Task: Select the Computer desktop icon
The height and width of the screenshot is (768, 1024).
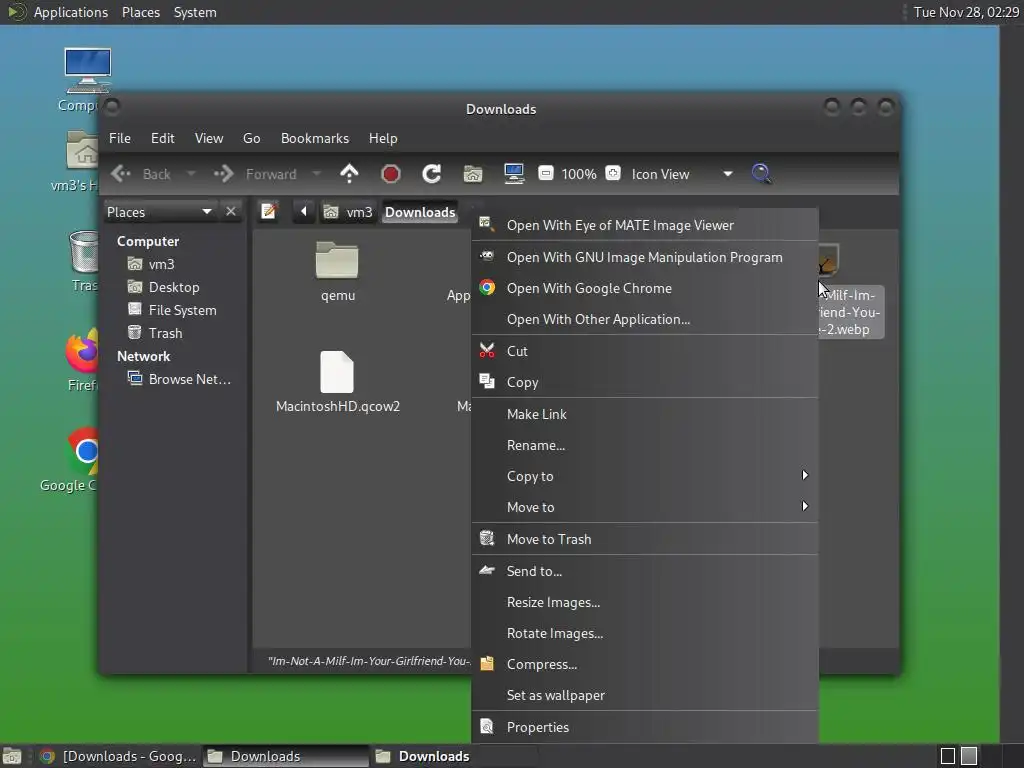Action: pos(88,71)
